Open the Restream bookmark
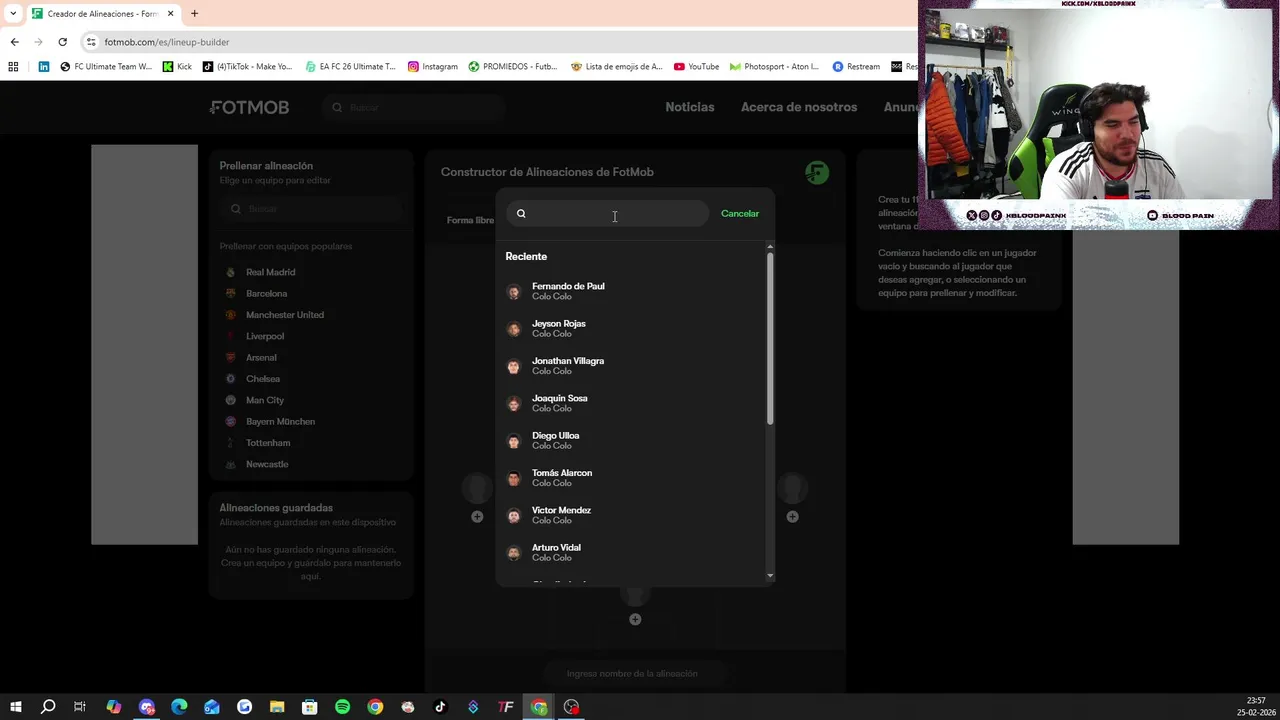 pos(856,67)
